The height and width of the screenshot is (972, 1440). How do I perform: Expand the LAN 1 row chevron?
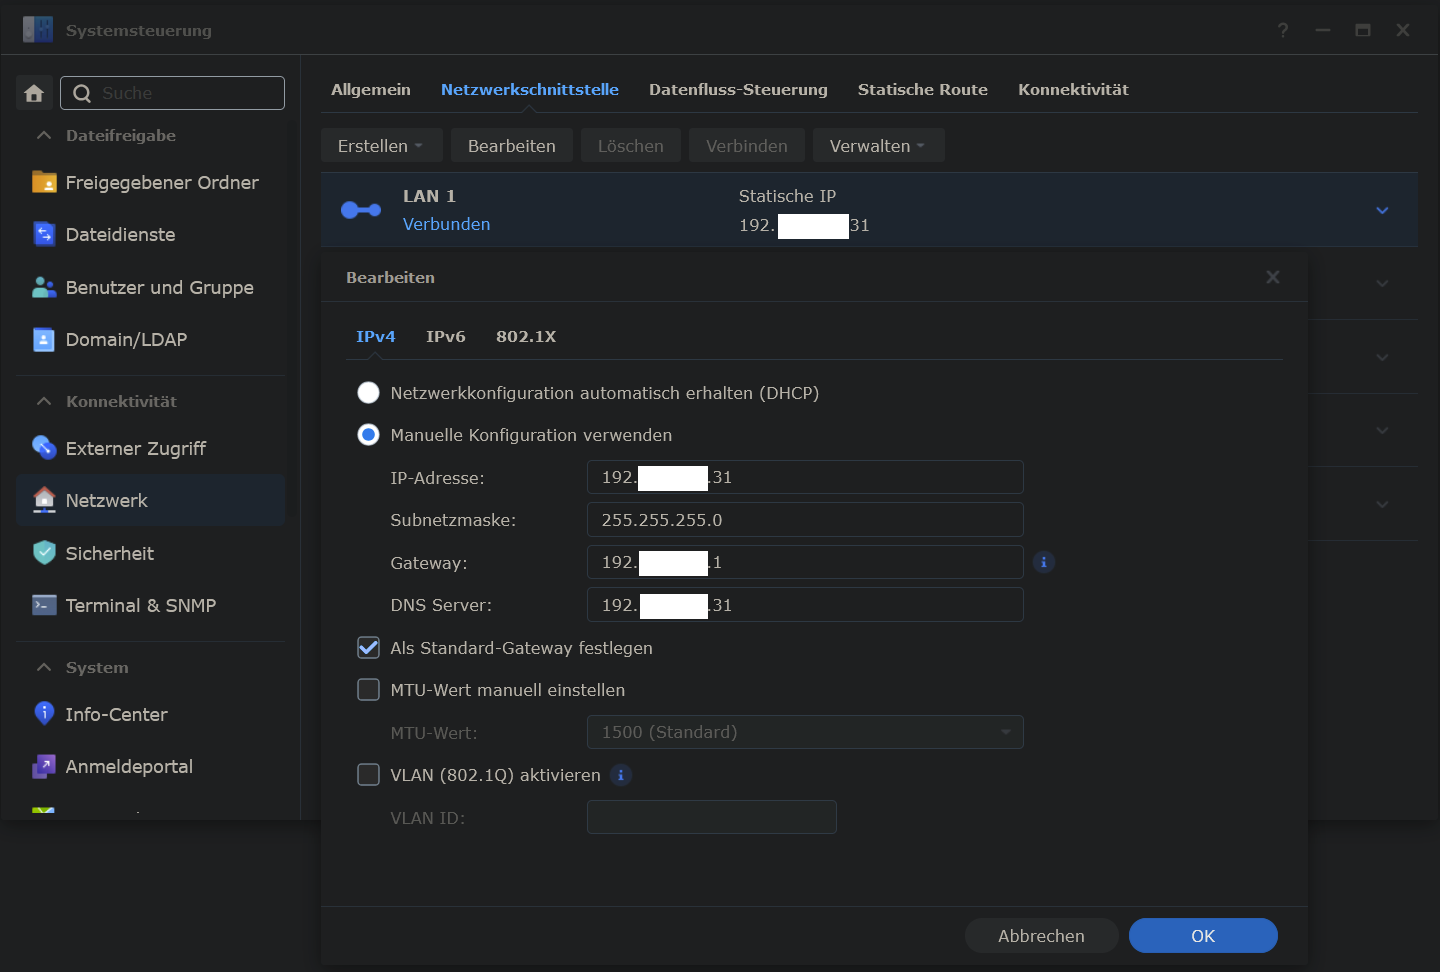(1382, 210)
